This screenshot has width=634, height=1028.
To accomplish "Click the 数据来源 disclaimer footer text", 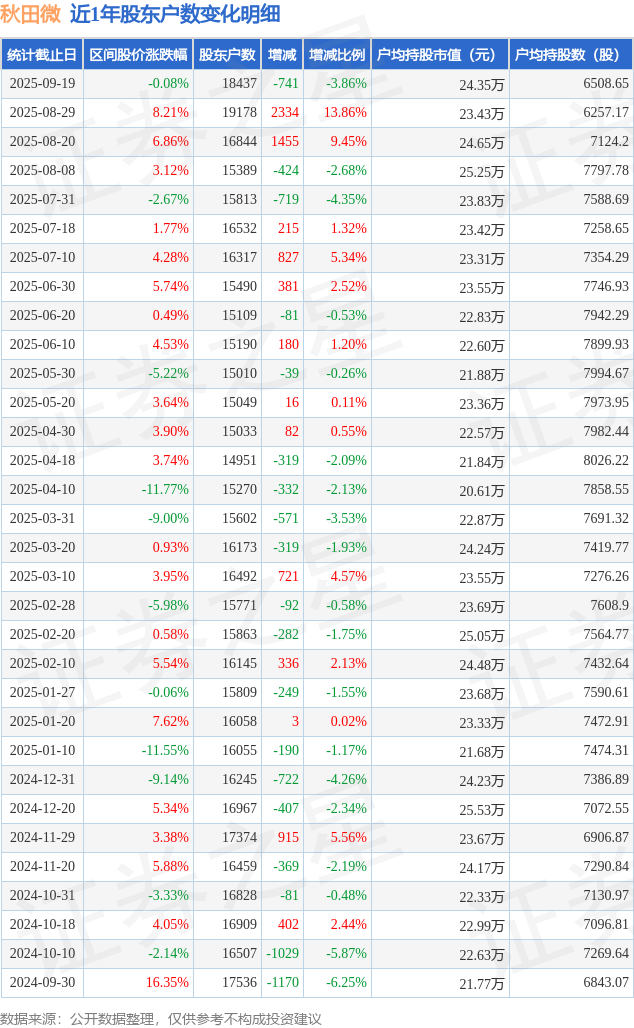I will click(x=161, y=1018).
